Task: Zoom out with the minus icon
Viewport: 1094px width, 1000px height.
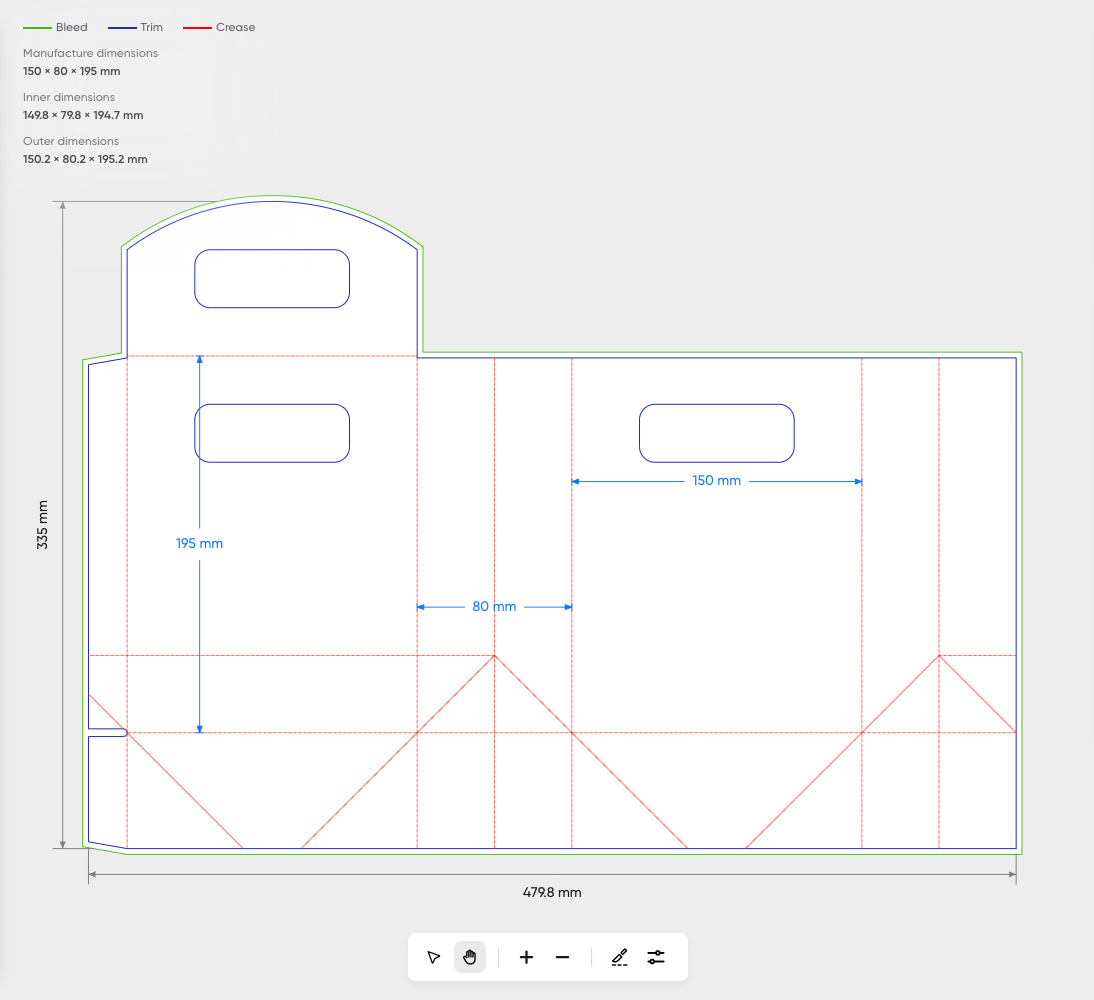Action: pyautogui.click(x=562, y=957)
